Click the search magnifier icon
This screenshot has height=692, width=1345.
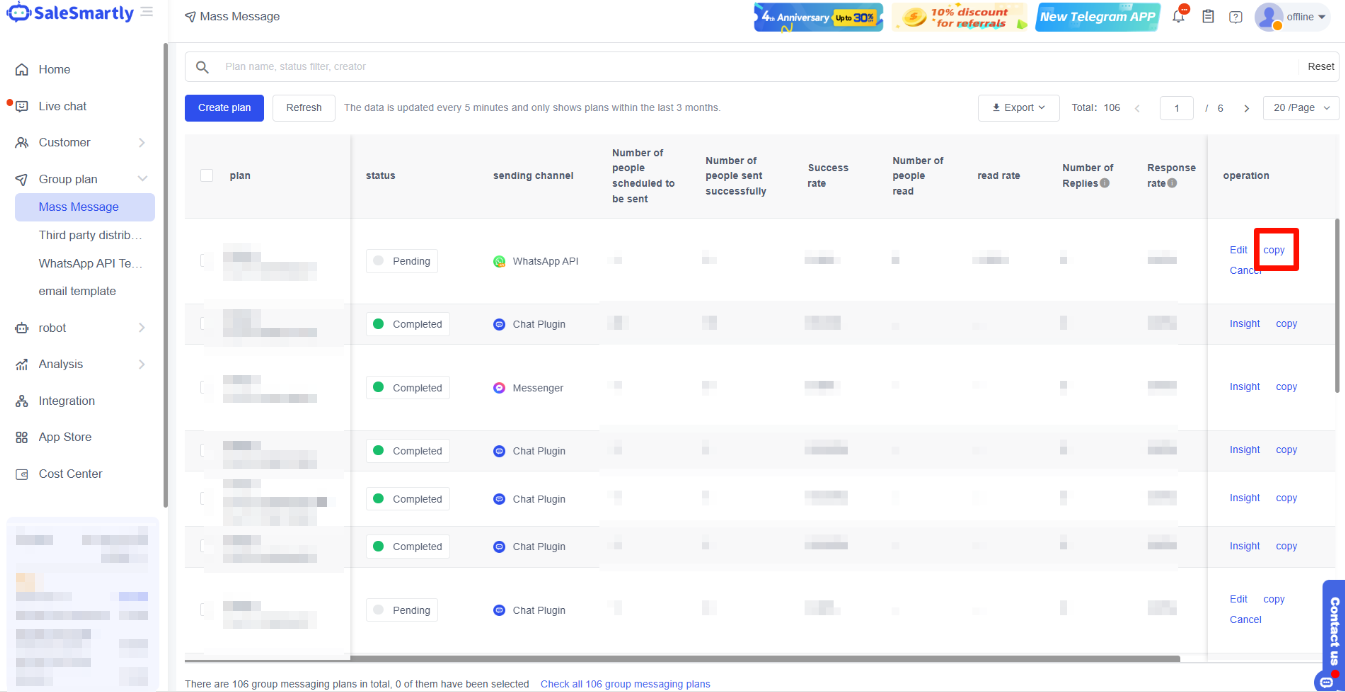tap(202, 67)
